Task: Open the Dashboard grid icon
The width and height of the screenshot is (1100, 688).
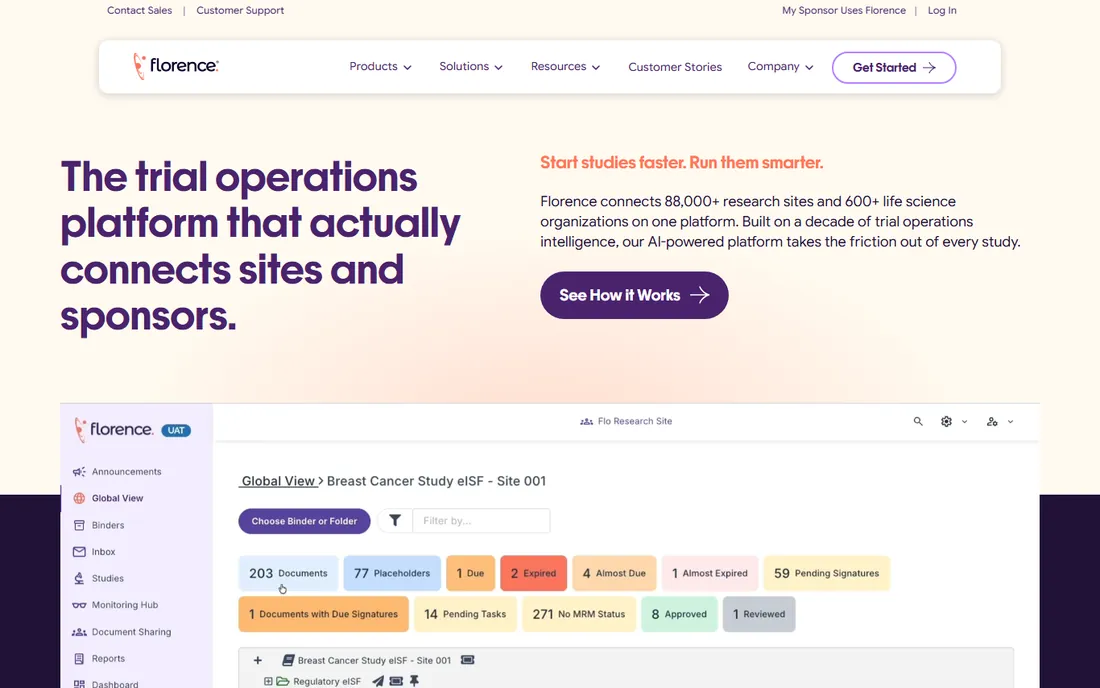Action: click(x=79, y=684)
